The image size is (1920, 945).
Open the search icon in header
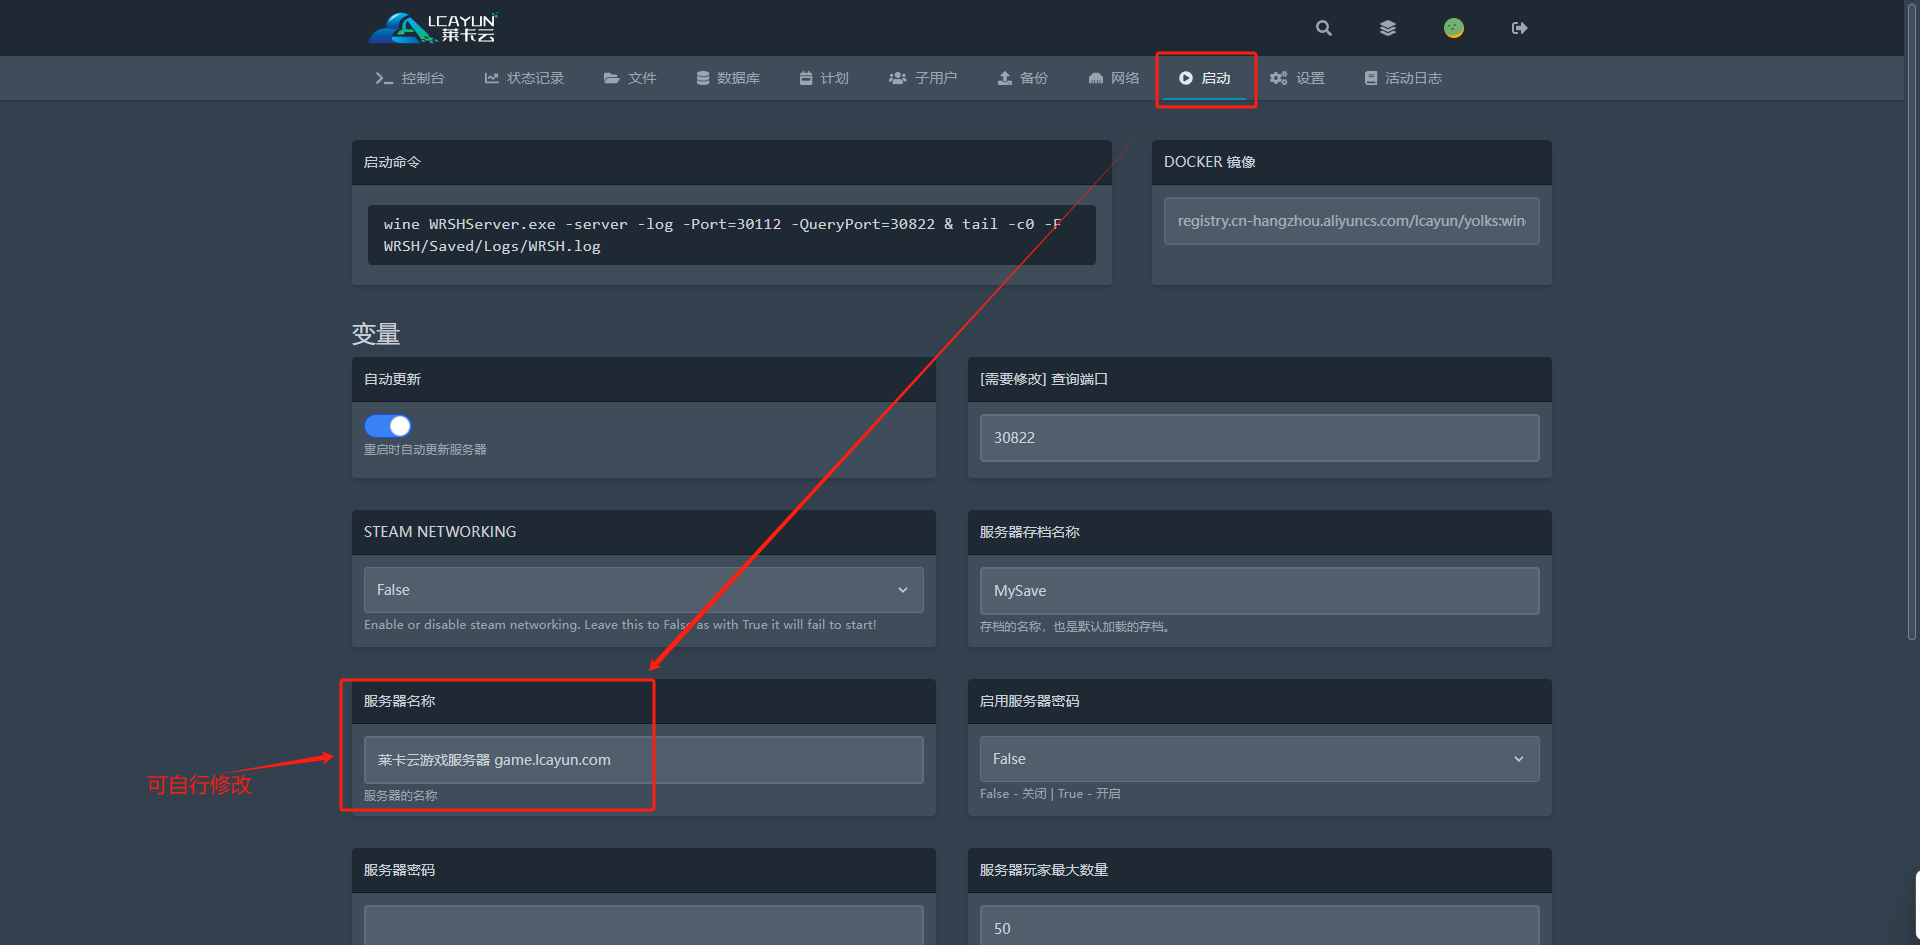(1324, 28)
